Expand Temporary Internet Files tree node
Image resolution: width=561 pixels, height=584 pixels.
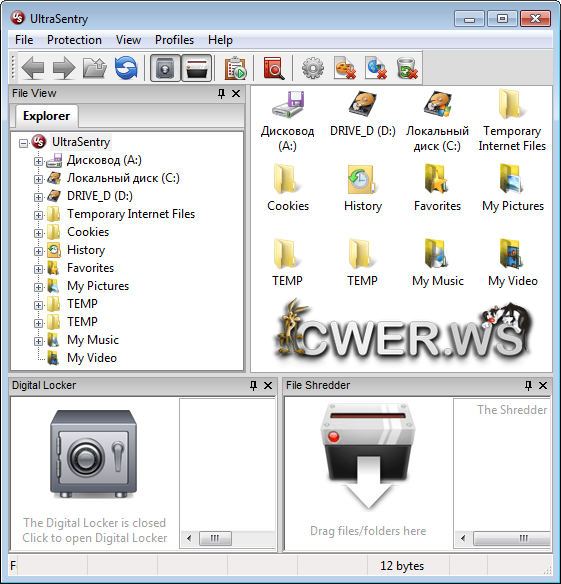coord(38,215)
